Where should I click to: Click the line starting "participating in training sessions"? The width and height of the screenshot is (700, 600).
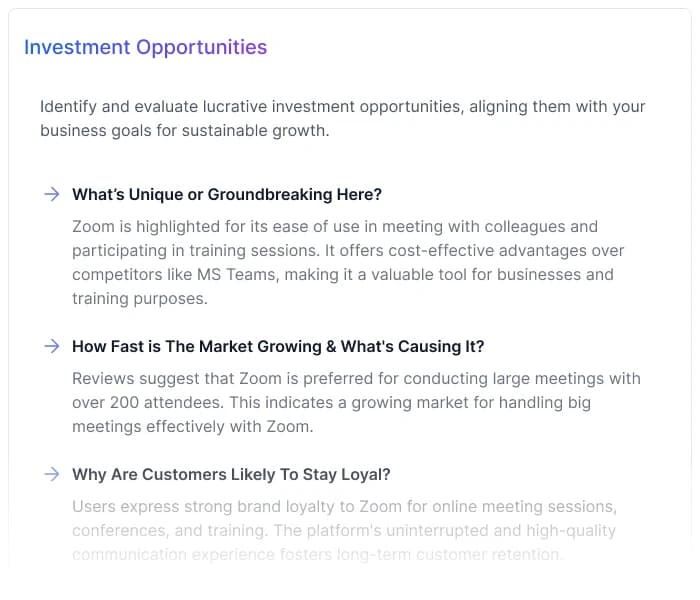click(x=348, y=250)
